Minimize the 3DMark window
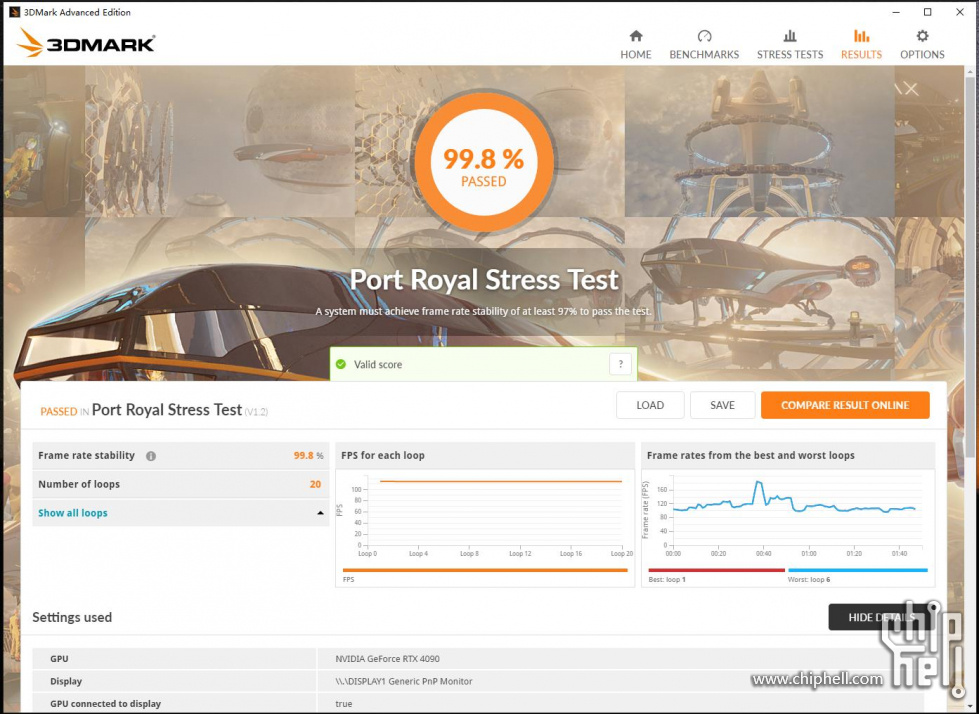The height and width of the screenshot is (714, 979). coord(896,12)
